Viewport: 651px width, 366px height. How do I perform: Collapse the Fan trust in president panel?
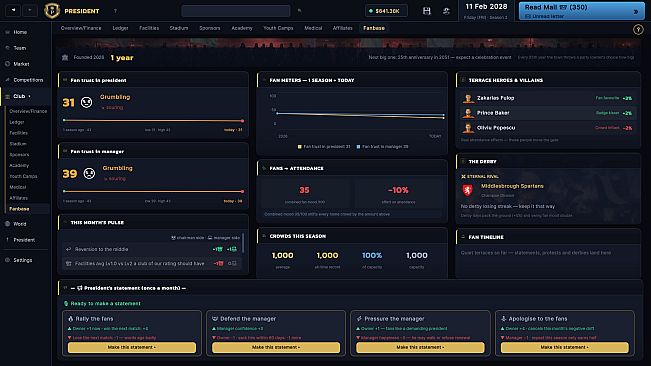[x=65, y=80]
